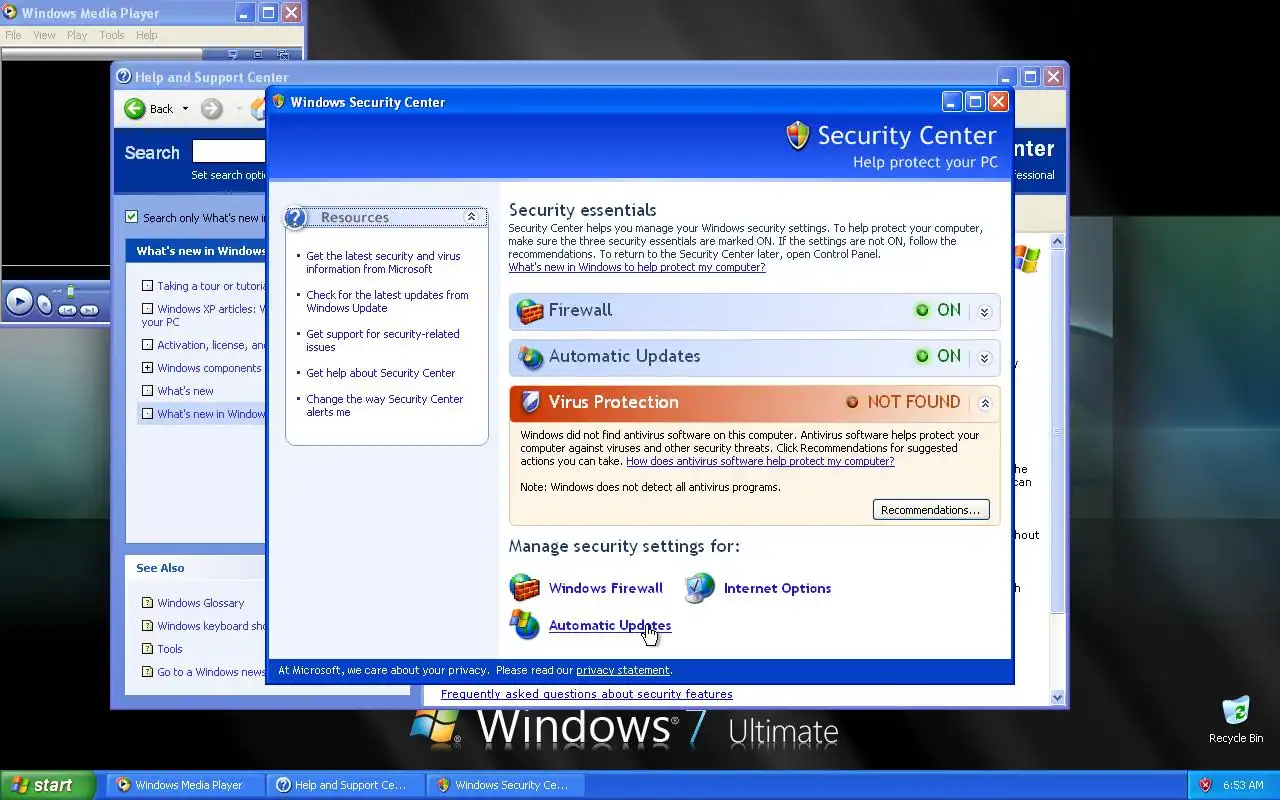Viewport: 1280px width, 800px height.
Task: Click the globe icon beside Automatic Updates status
Action: (530, 357)
